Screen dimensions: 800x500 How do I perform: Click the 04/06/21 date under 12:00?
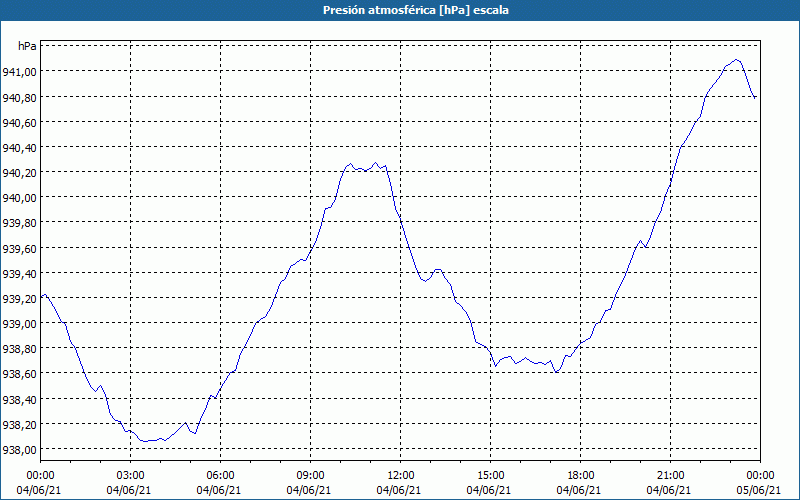399,490
